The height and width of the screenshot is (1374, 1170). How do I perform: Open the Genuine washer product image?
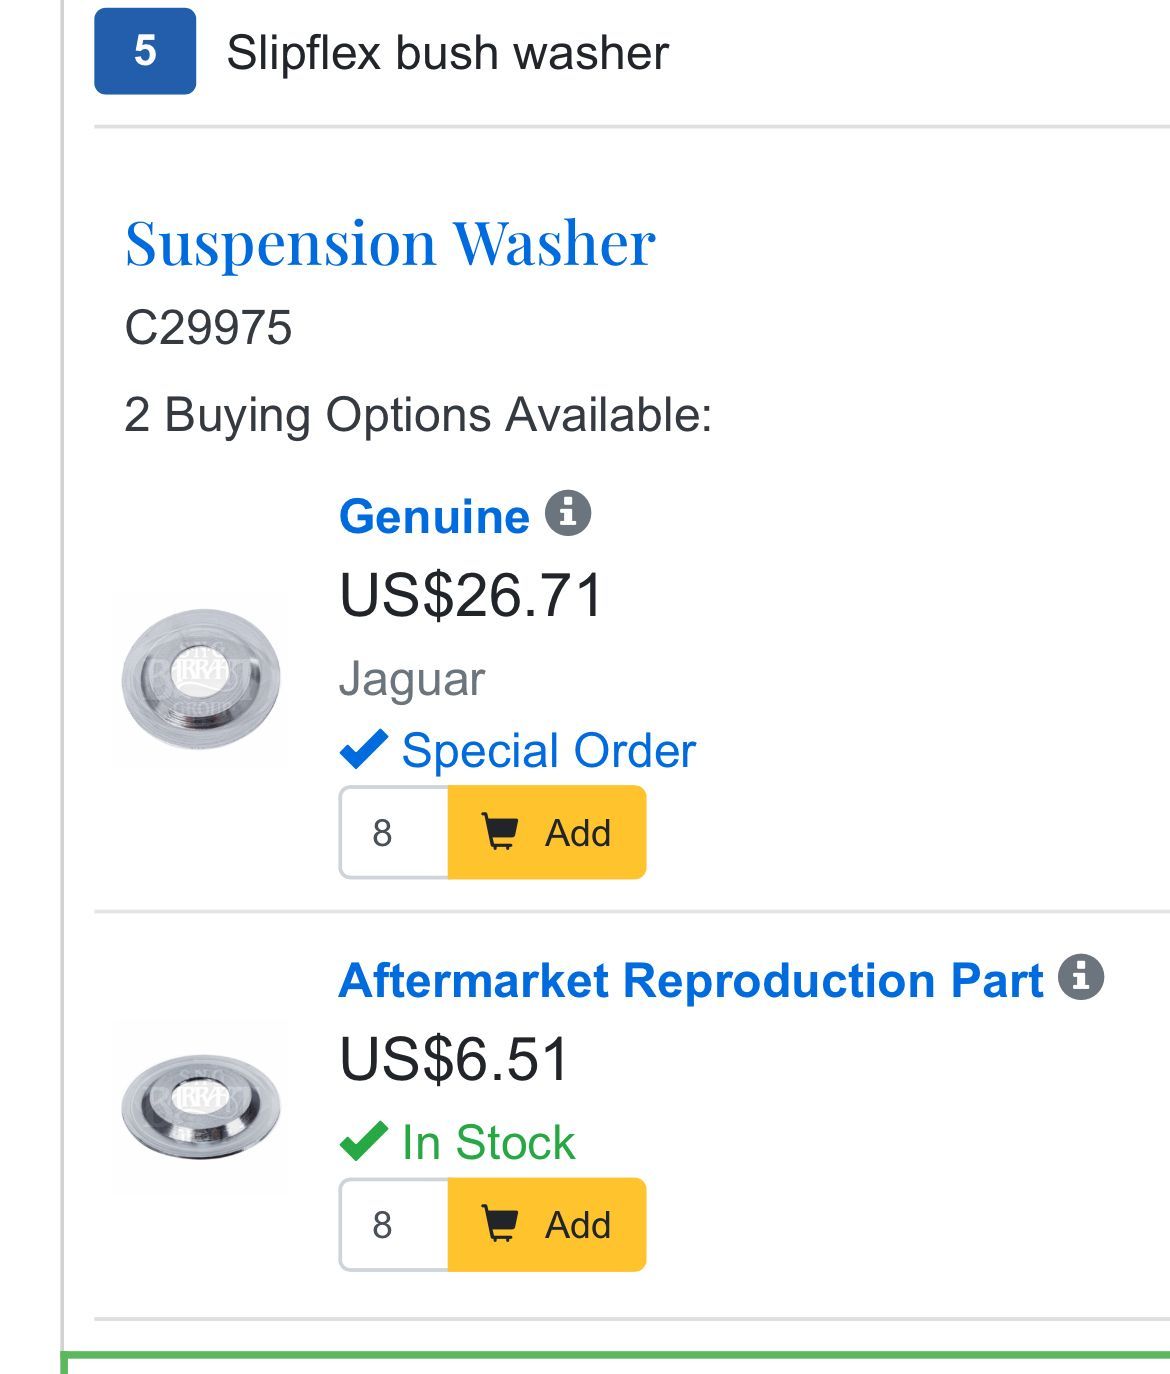[201, 679]
